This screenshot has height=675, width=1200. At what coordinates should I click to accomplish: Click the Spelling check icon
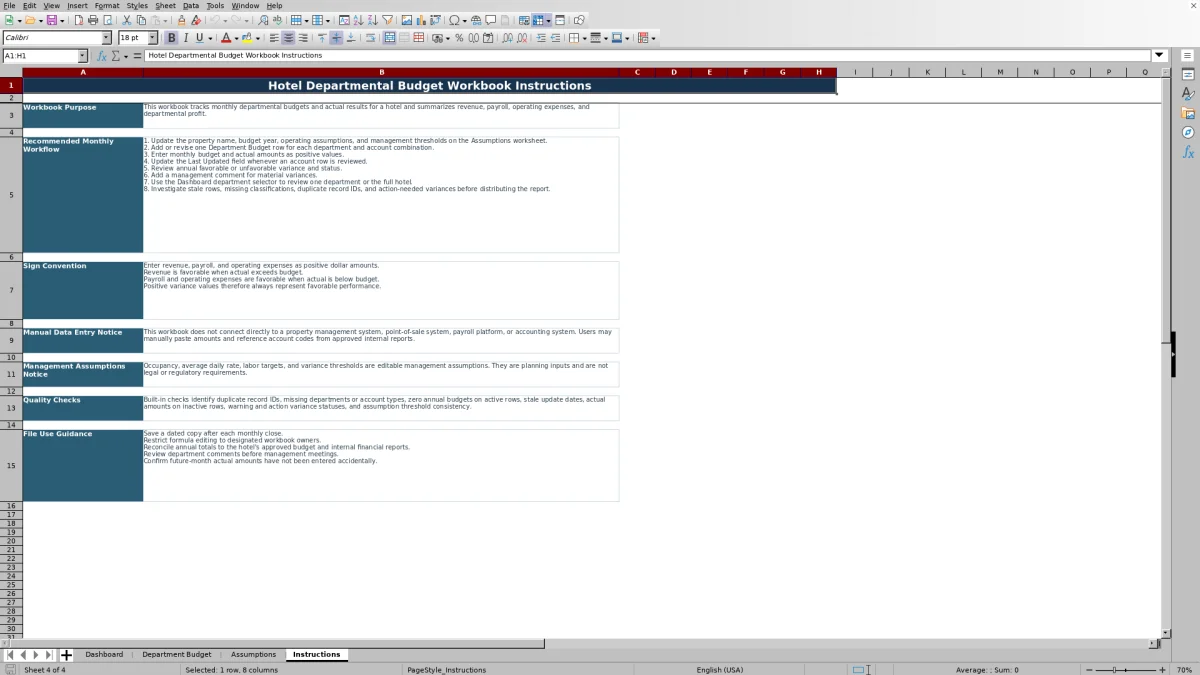(x=277, y=20)
